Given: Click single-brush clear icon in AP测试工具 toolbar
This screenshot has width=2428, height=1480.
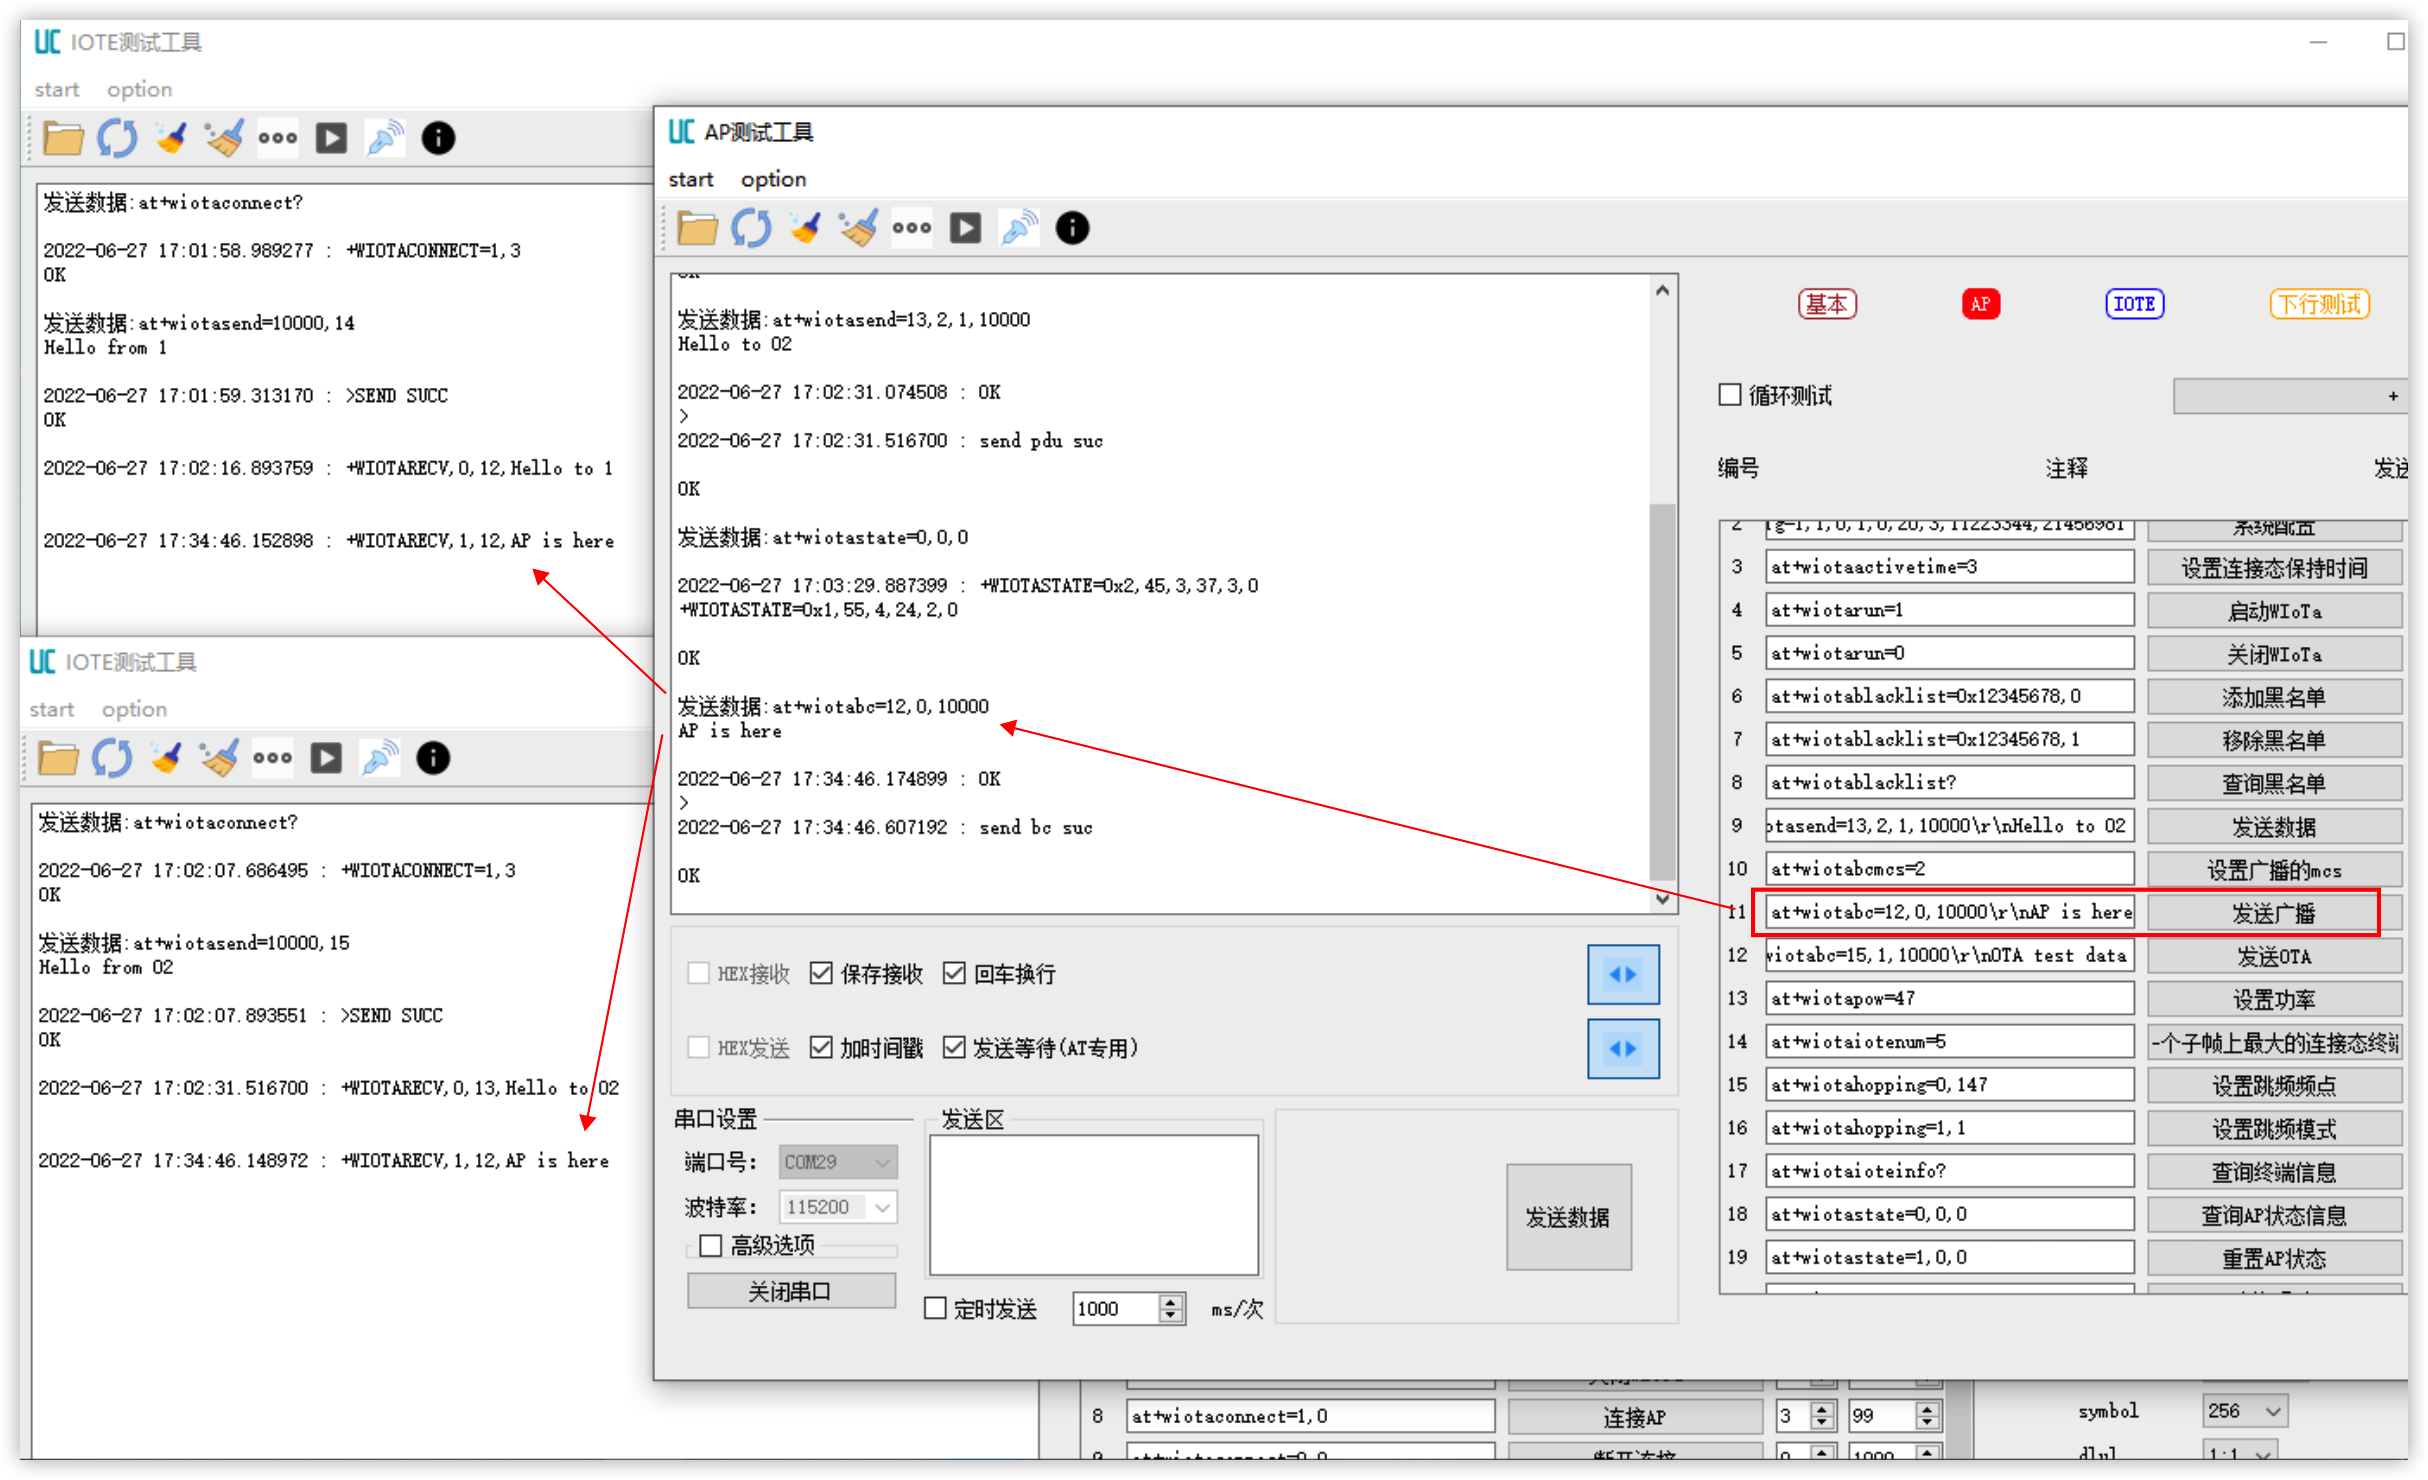Looking at the screenshot, I should pos(805,228).
